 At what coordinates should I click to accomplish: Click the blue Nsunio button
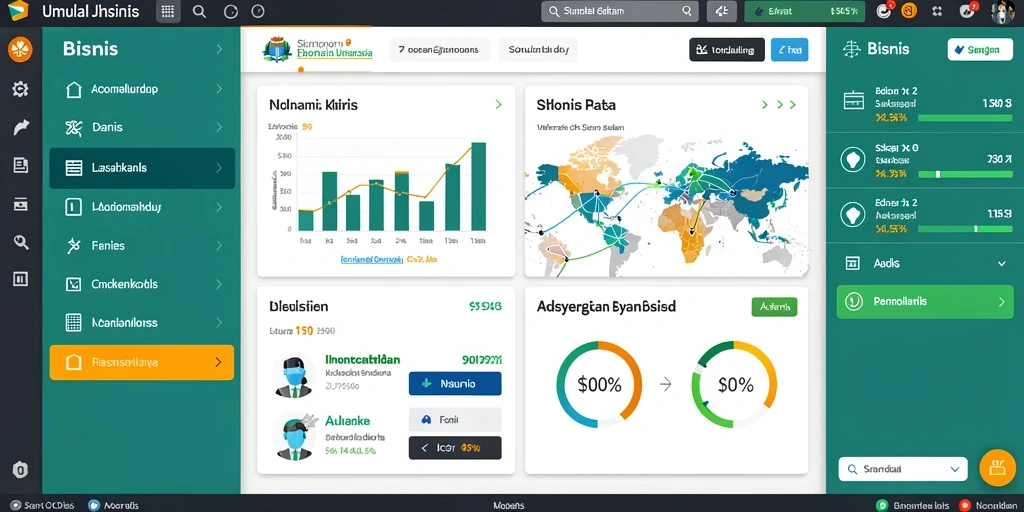[x=455, y=384]
